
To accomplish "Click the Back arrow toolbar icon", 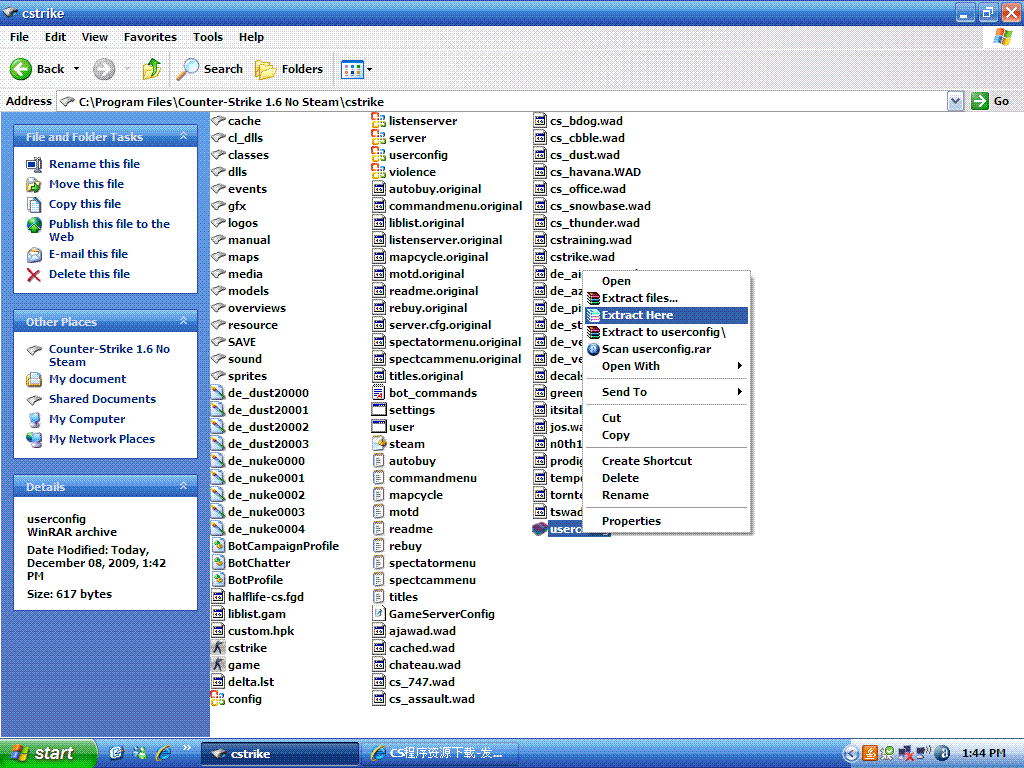I will (22, 69).
